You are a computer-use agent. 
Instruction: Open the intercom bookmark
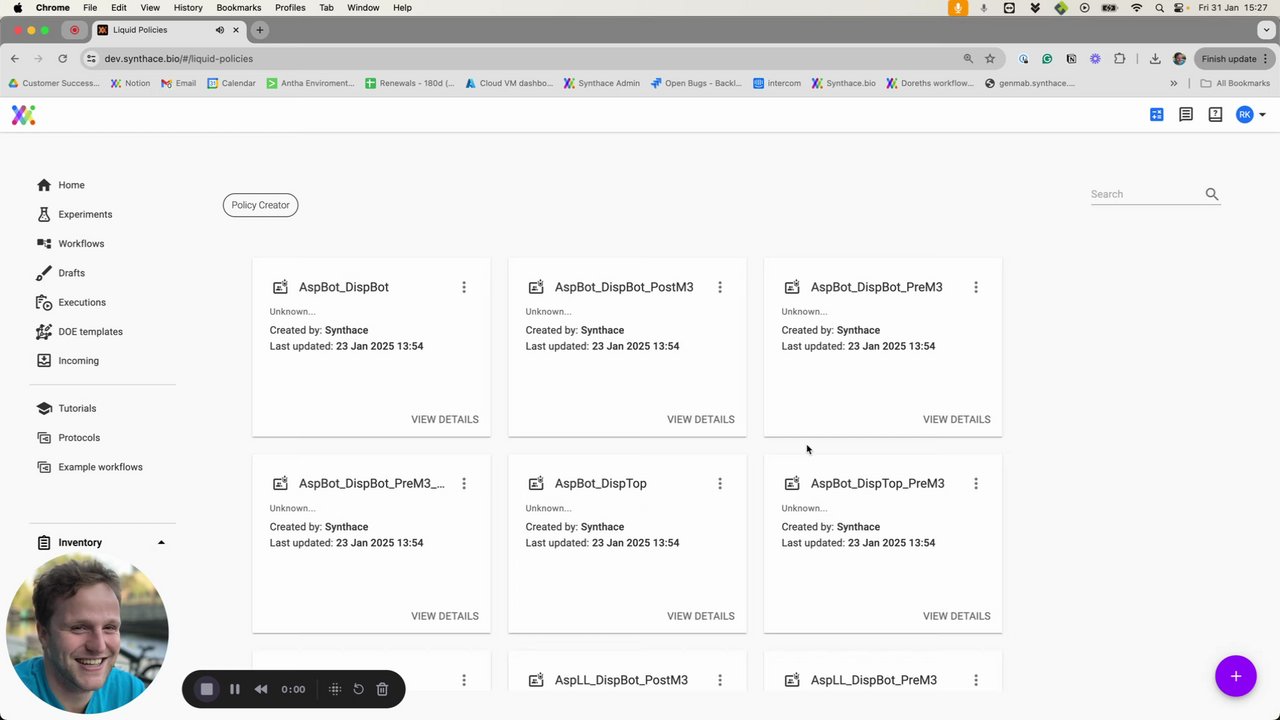tap(777, 83)
